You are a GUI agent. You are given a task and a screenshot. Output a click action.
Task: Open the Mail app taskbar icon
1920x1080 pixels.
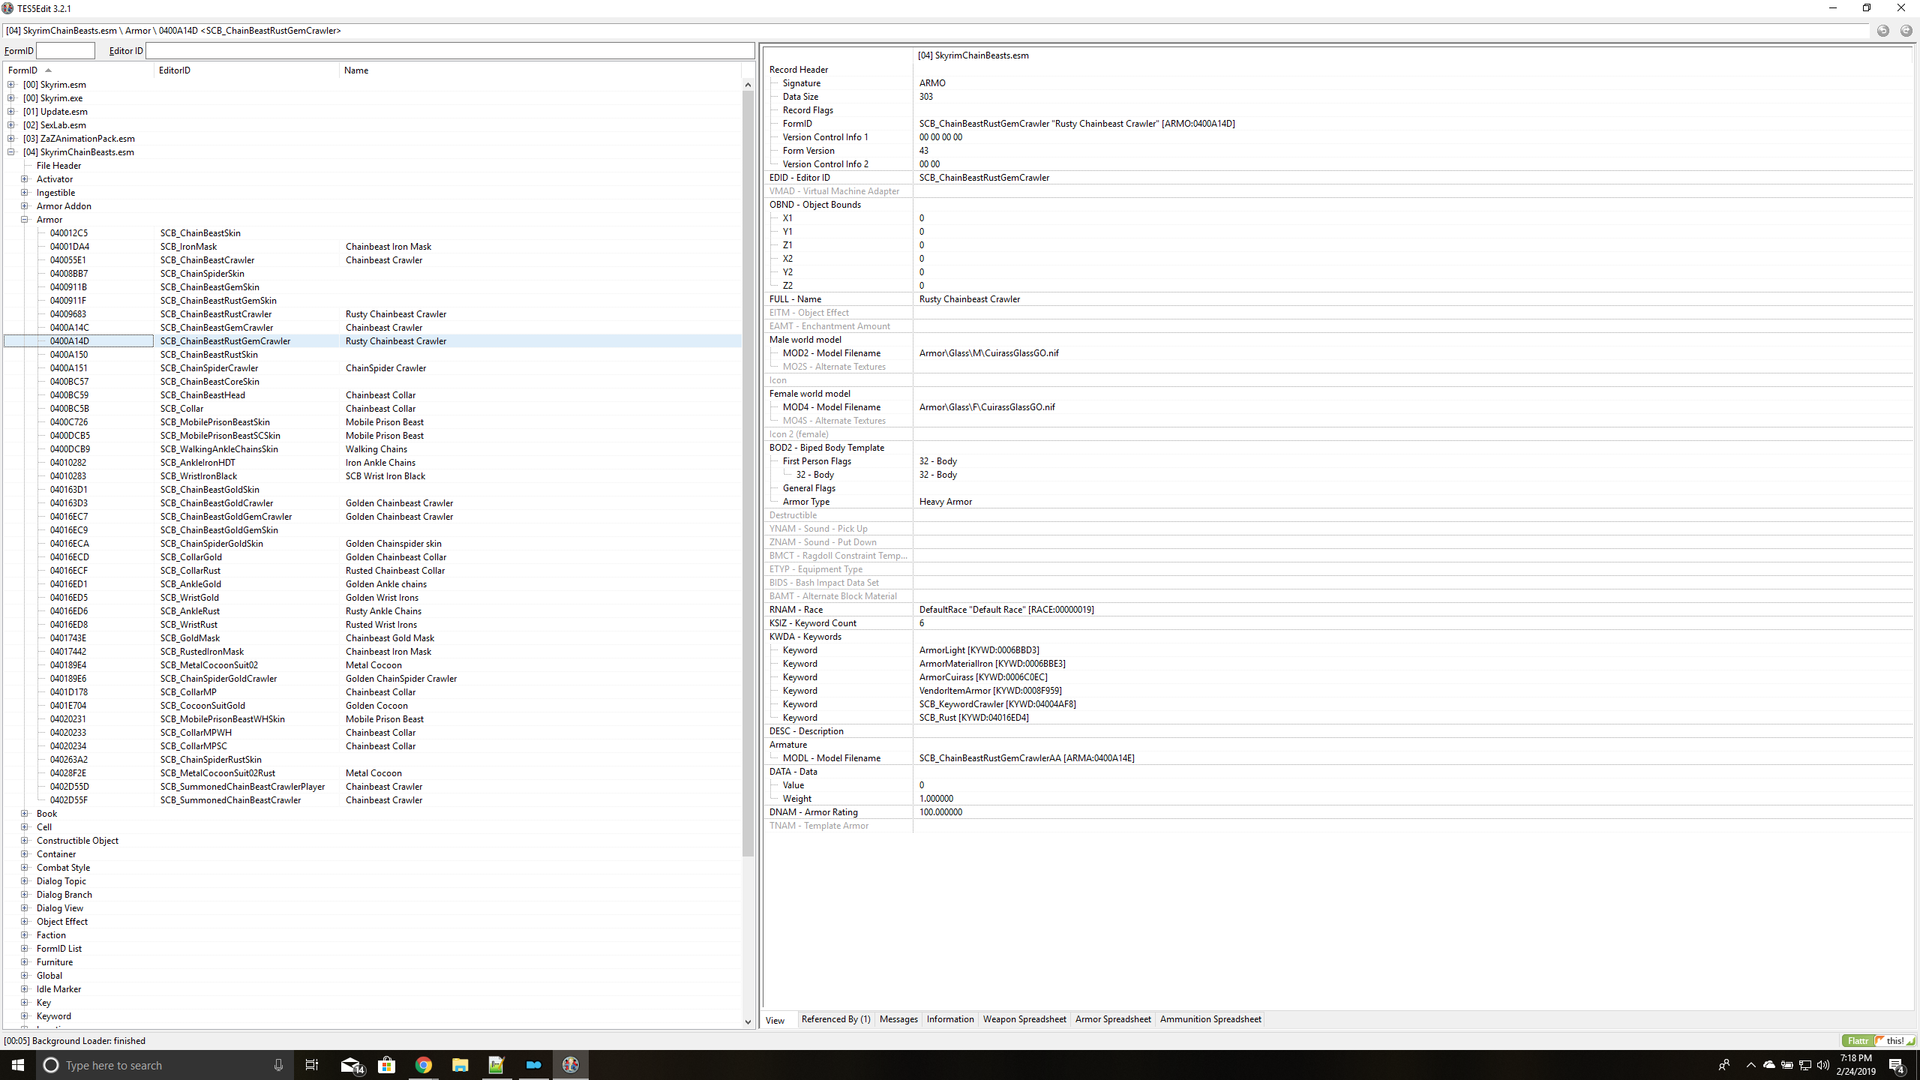click(350, 1065)
